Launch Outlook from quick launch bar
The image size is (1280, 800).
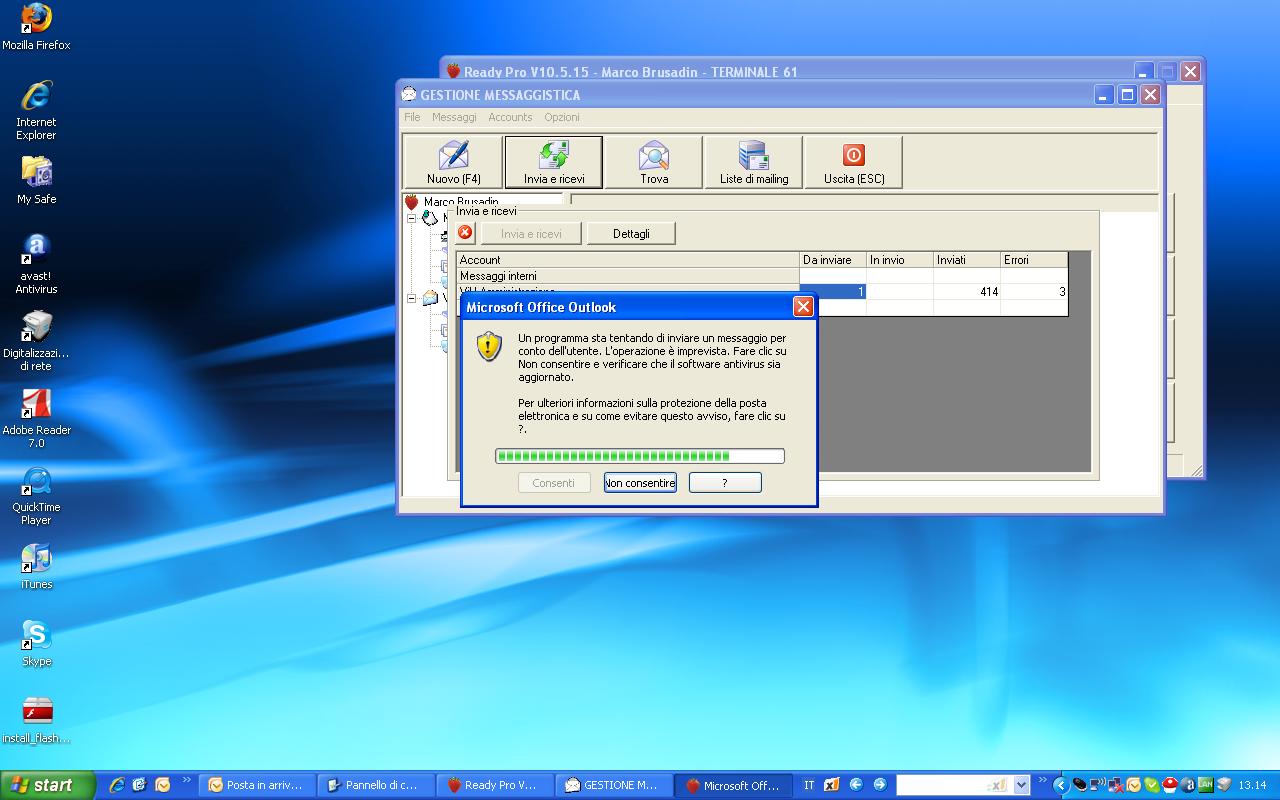[162, 785]
